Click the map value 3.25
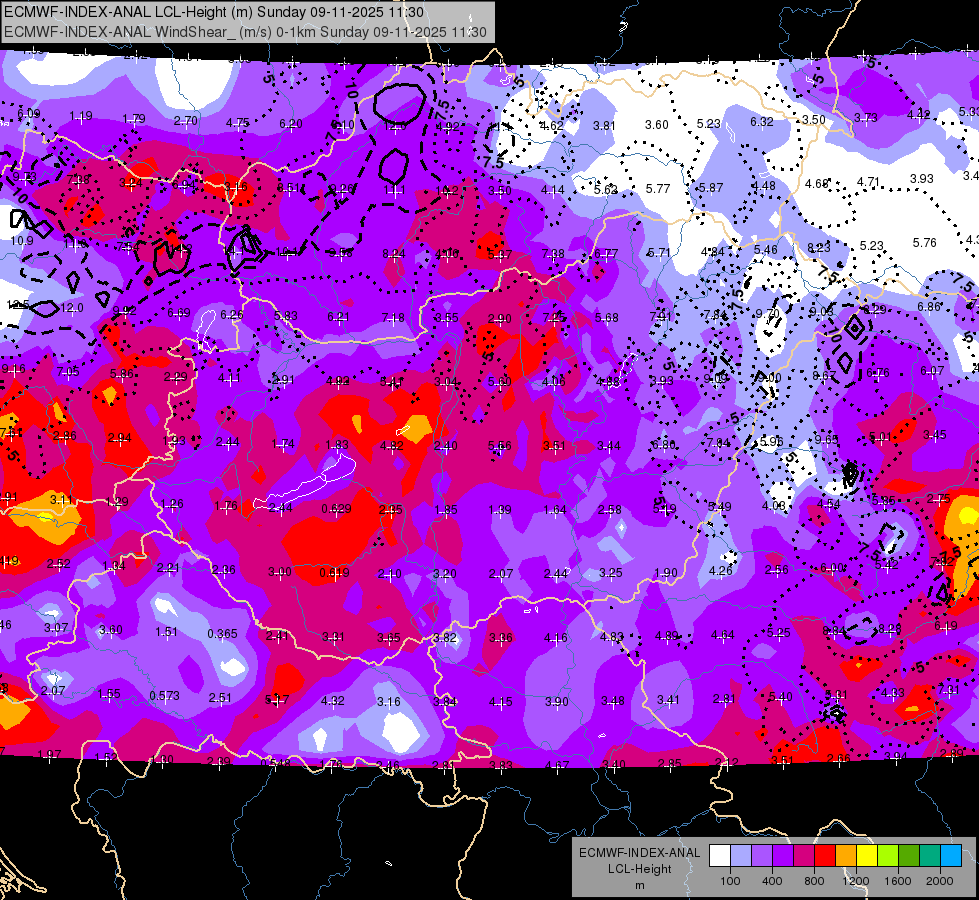This screenshot has width=979, height=900. (x=611, y=573)
